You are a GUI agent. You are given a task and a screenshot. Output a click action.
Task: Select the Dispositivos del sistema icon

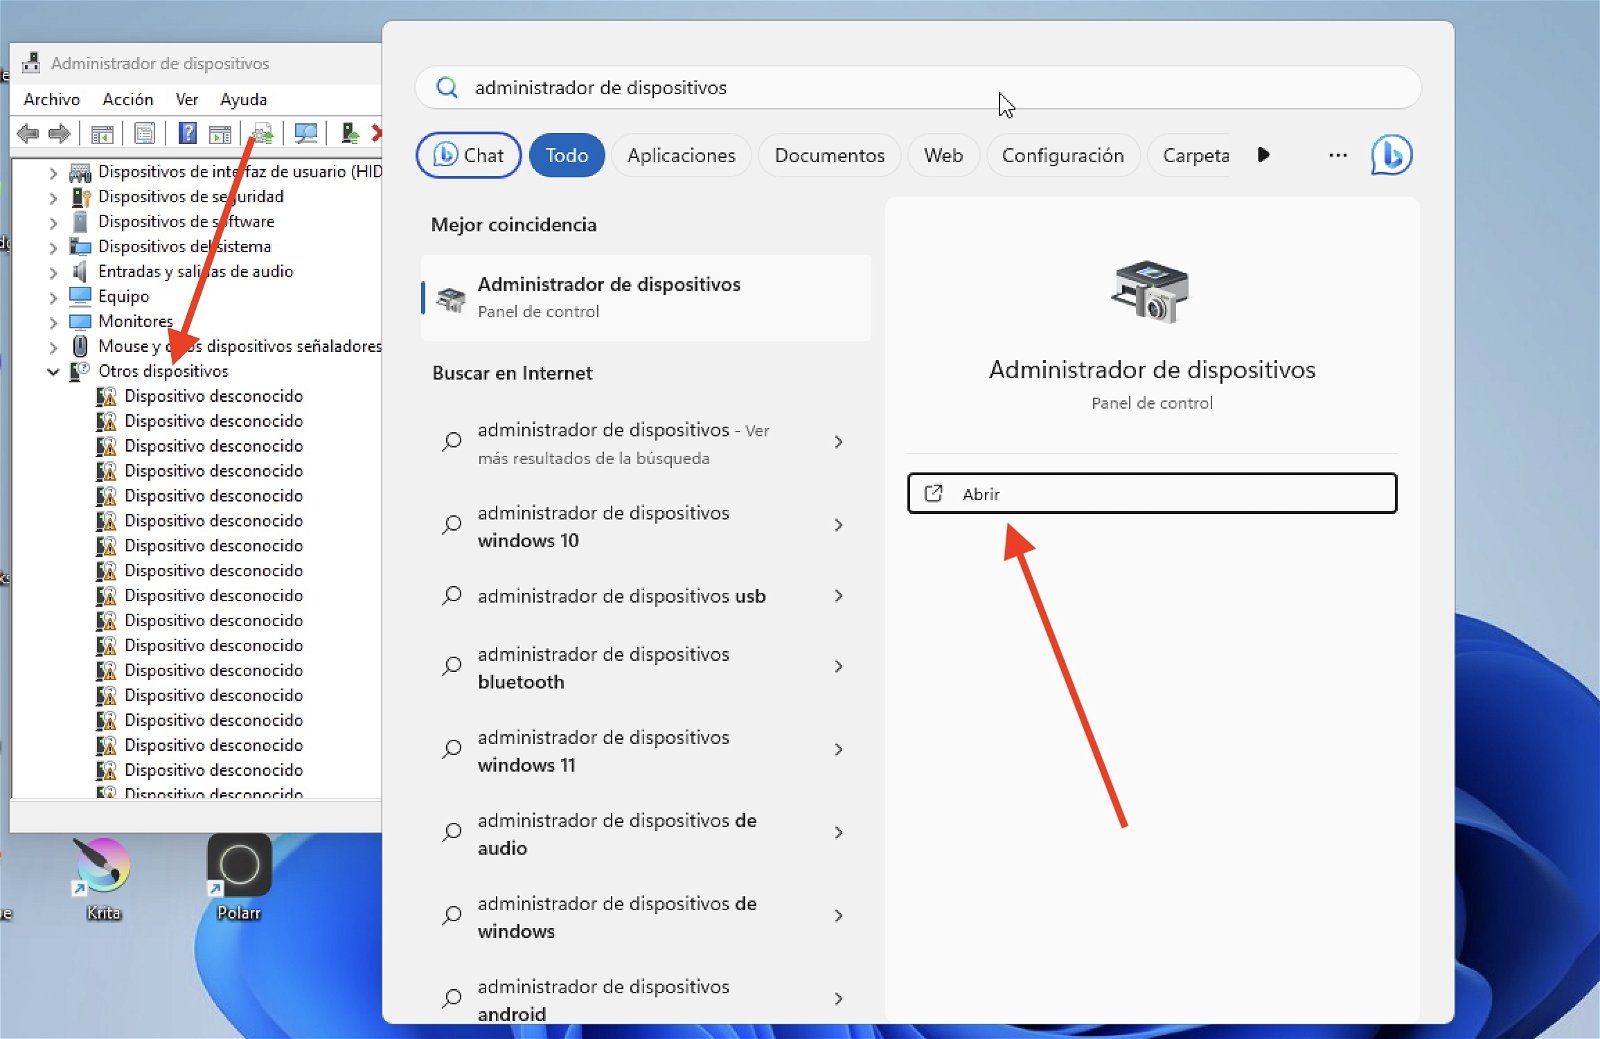(x=80, y=247)
